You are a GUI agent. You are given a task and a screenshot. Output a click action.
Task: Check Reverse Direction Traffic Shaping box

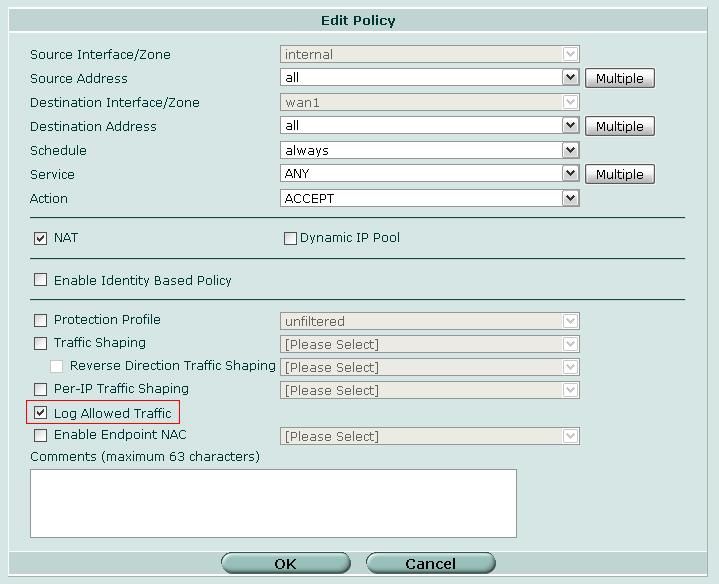[57, 367]
